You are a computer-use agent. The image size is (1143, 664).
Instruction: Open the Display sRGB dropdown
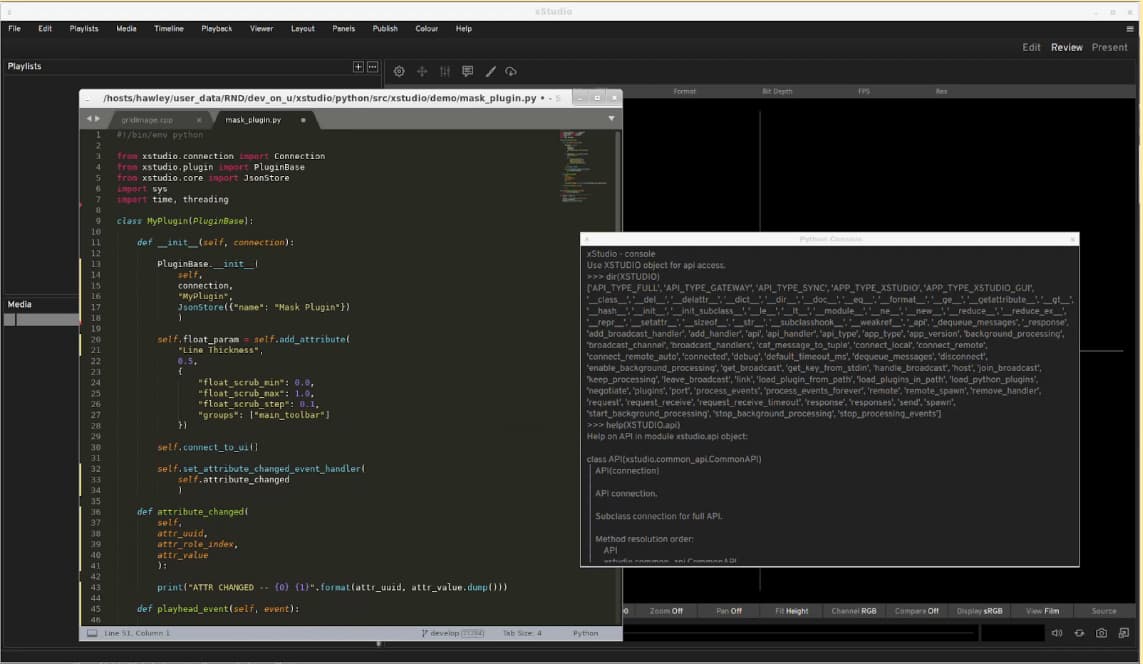979,611
